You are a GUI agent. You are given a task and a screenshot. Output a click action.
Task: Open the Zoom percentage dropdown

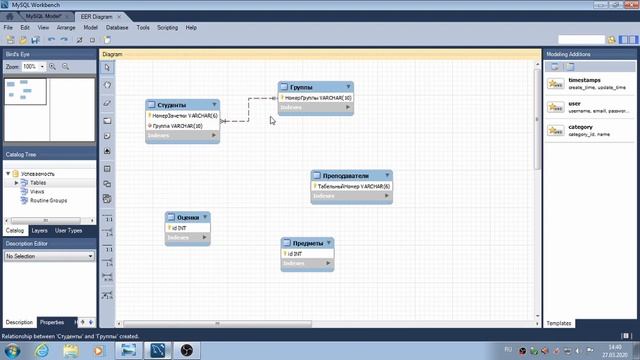(x=42, y=67)
